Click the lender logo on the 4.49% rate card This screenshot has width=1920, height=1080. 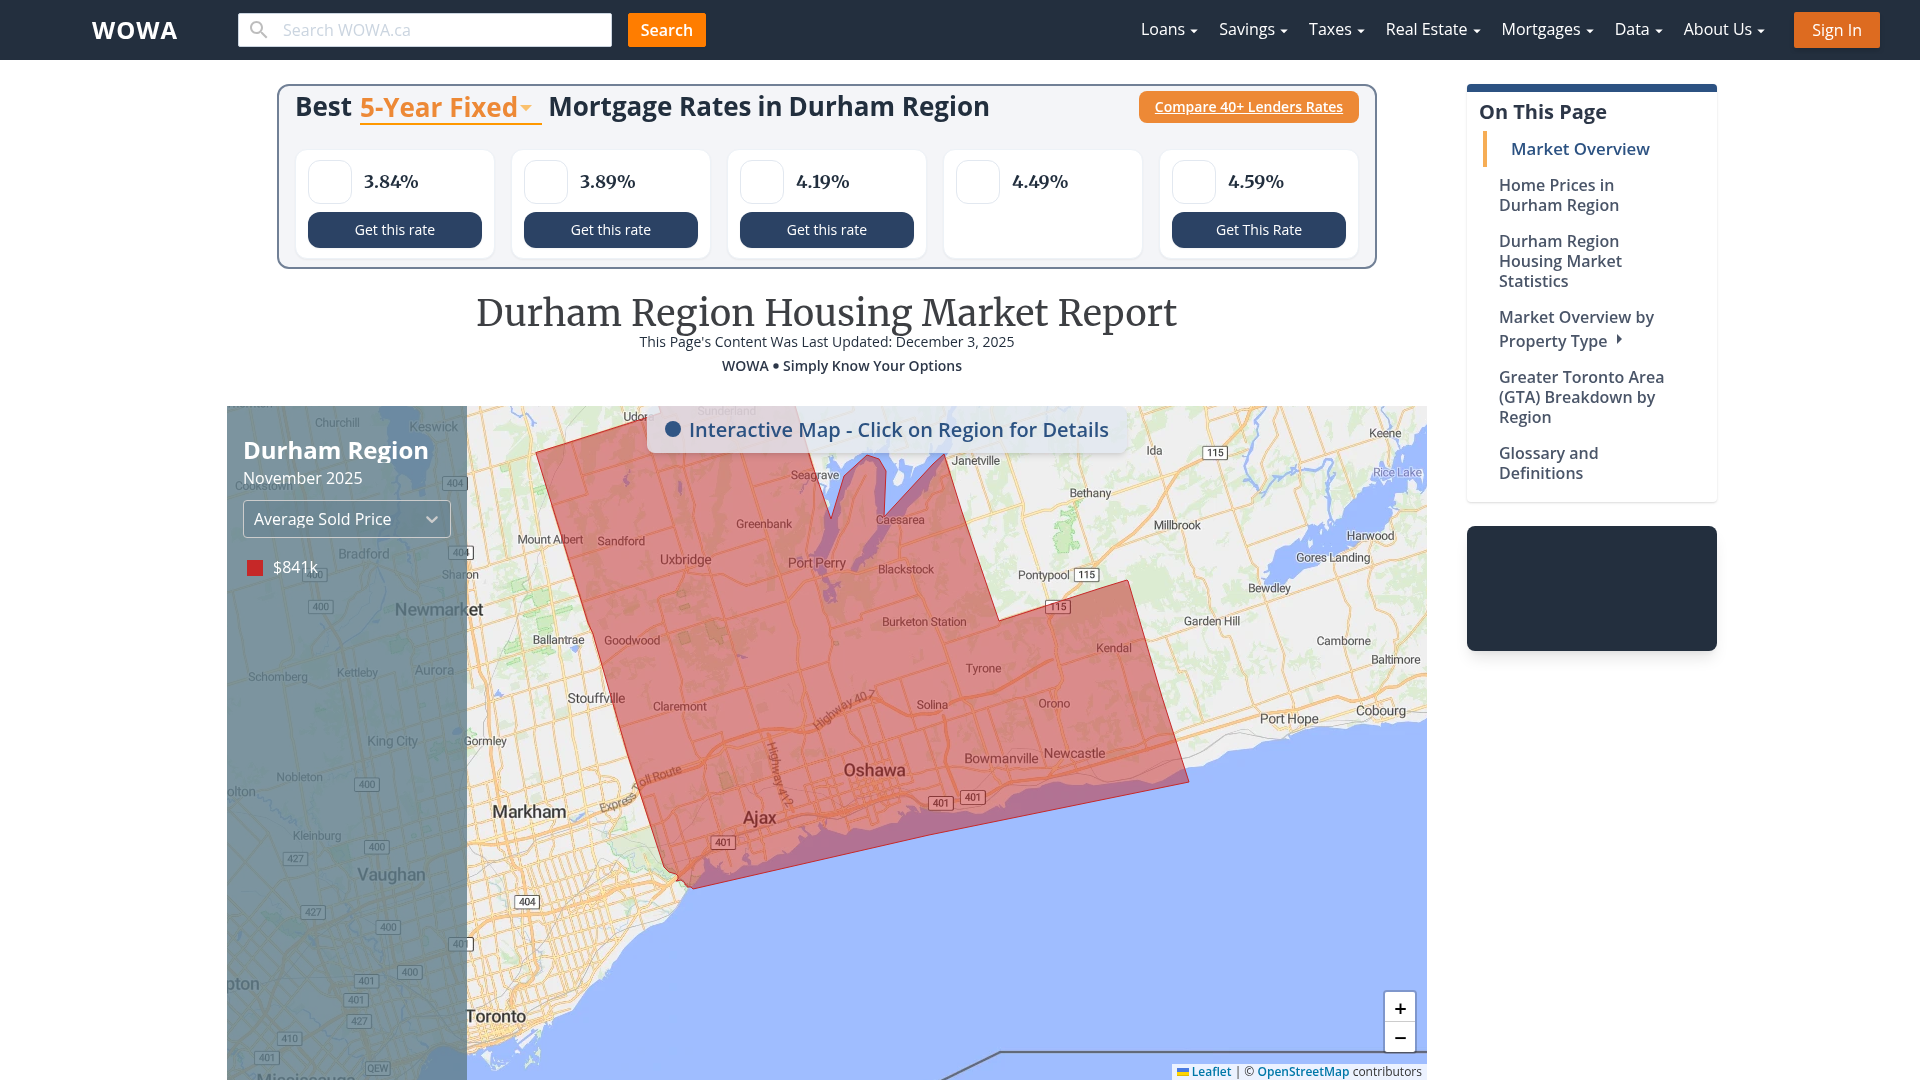point(977,182)
